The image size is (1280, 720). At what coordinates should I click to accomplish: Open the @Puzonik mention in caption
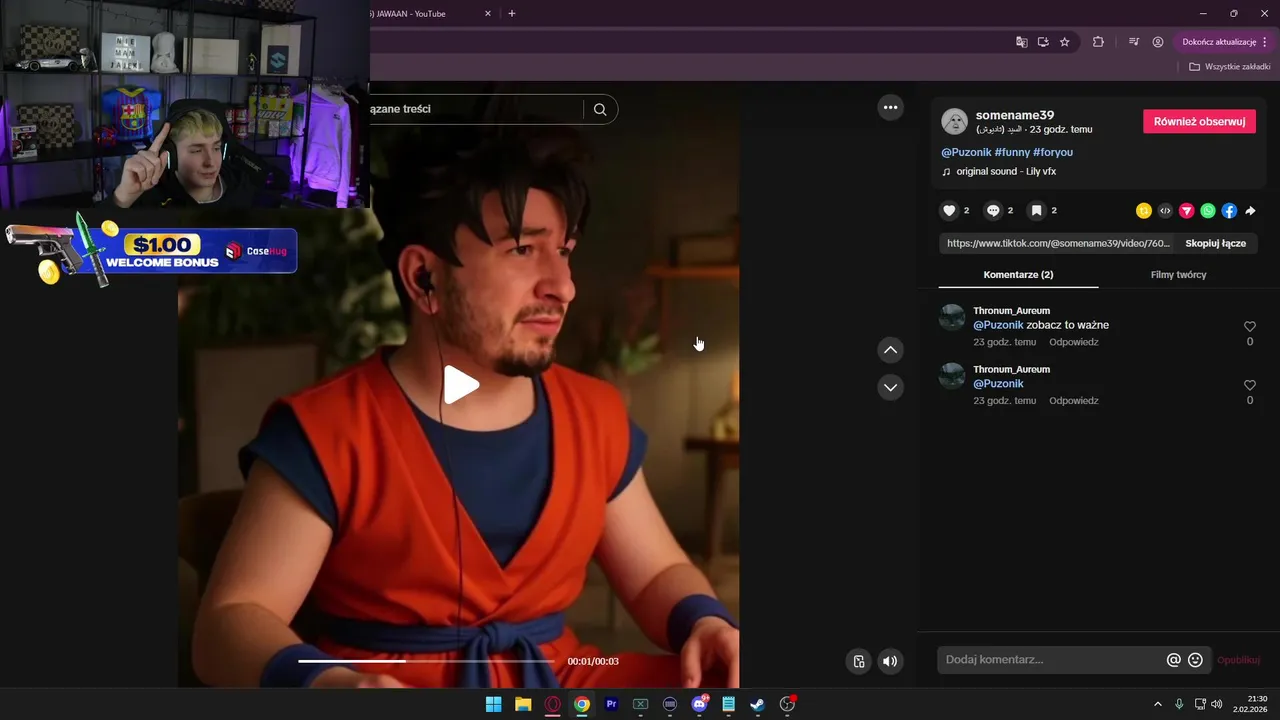(966, 152)
